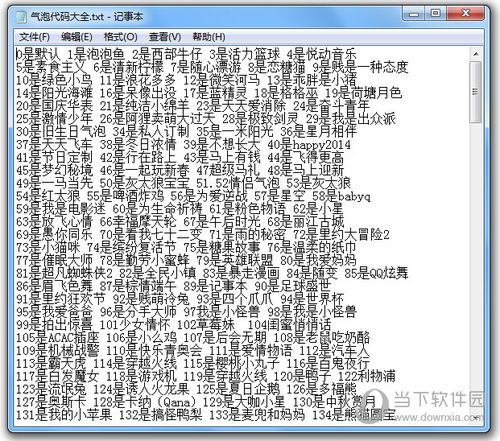Open the 查看(V) menu
The image size is (500, 441).
coord(165,37)
